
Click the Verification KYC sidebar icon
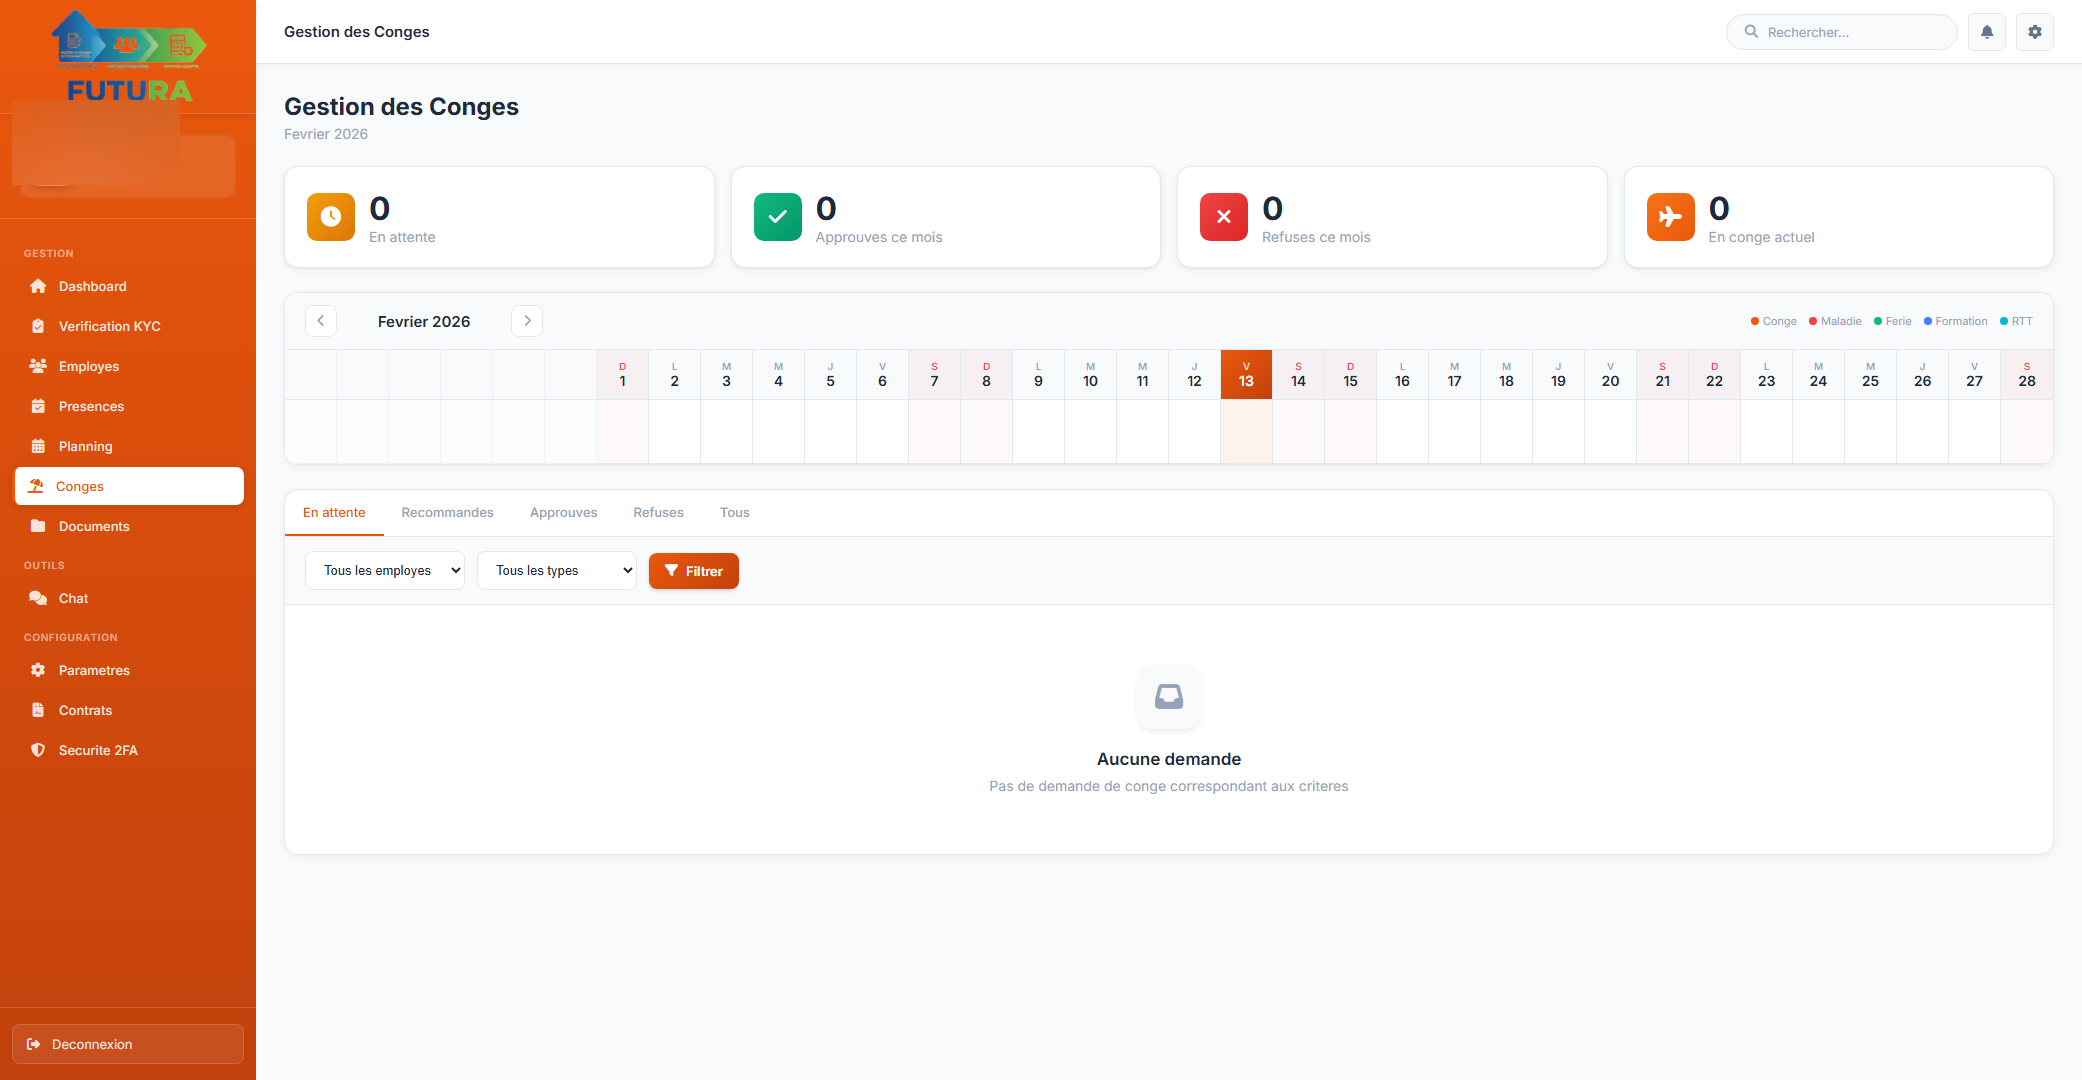pos(38,326)
